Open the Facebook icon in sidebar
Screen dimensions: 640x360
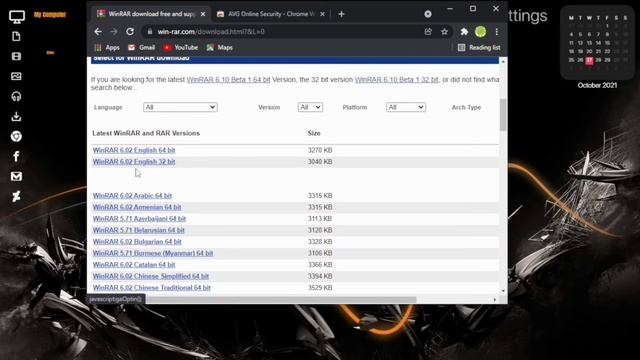click(x=16, y=156)
